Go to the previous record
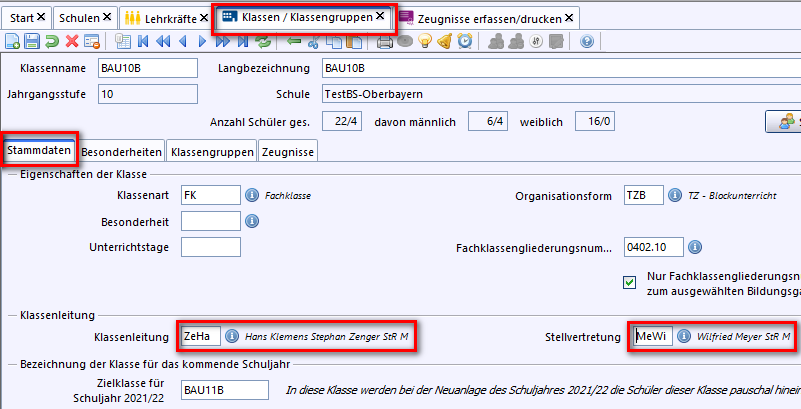This screenshot has height=409, width=801. tap(183, 41)
